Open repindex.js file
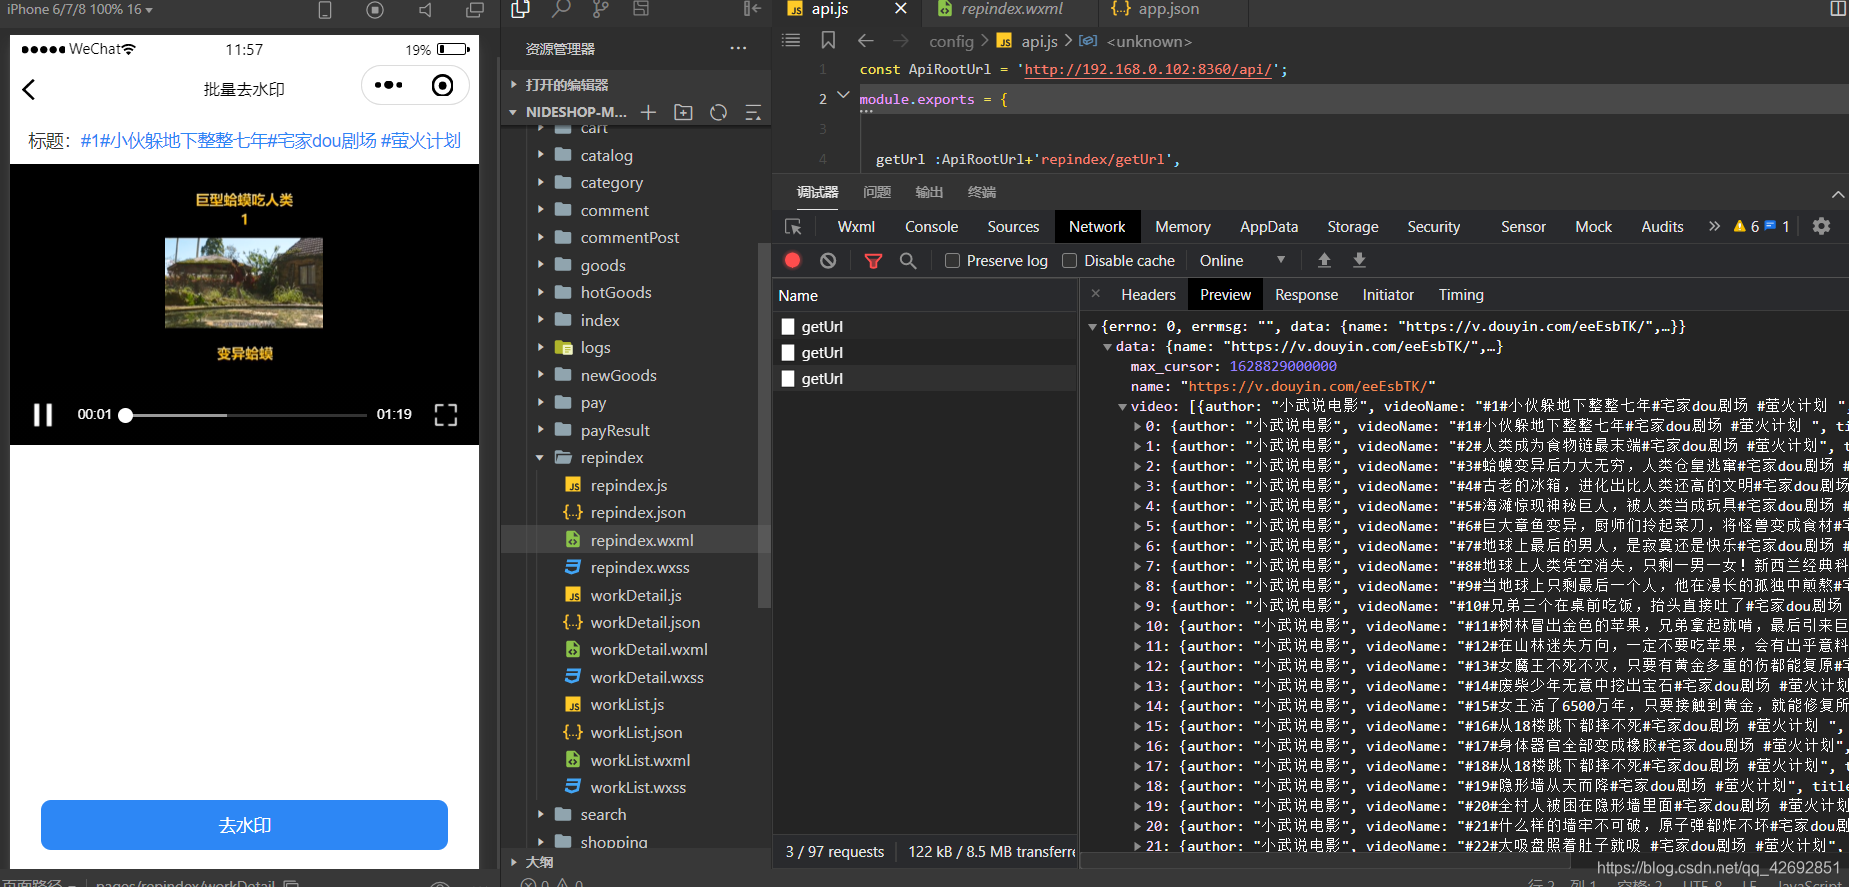 pyautogui.click(x=629, y=485)
